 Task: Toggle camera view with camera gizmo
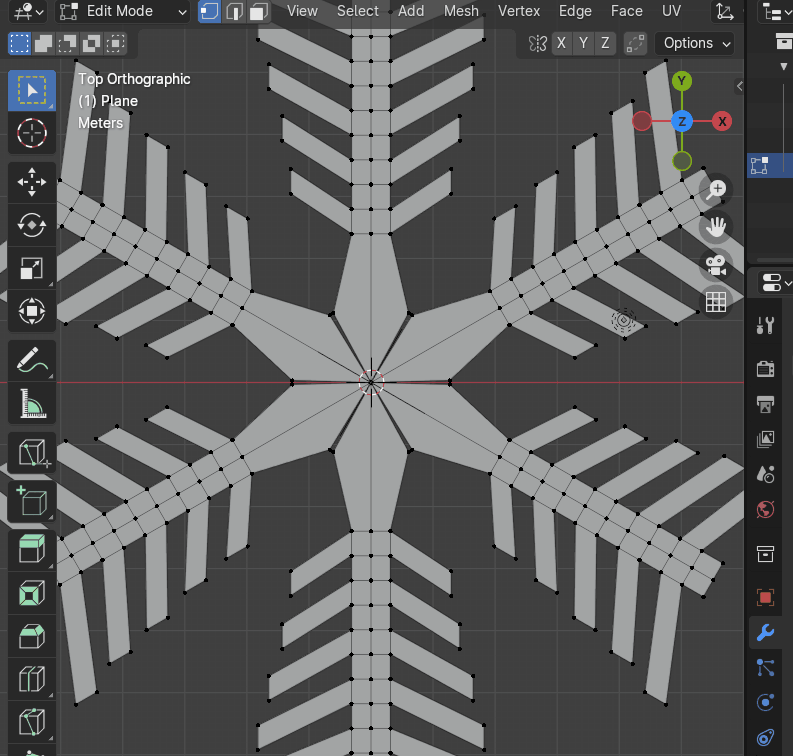pyautogui.click(x=716, y=265)
